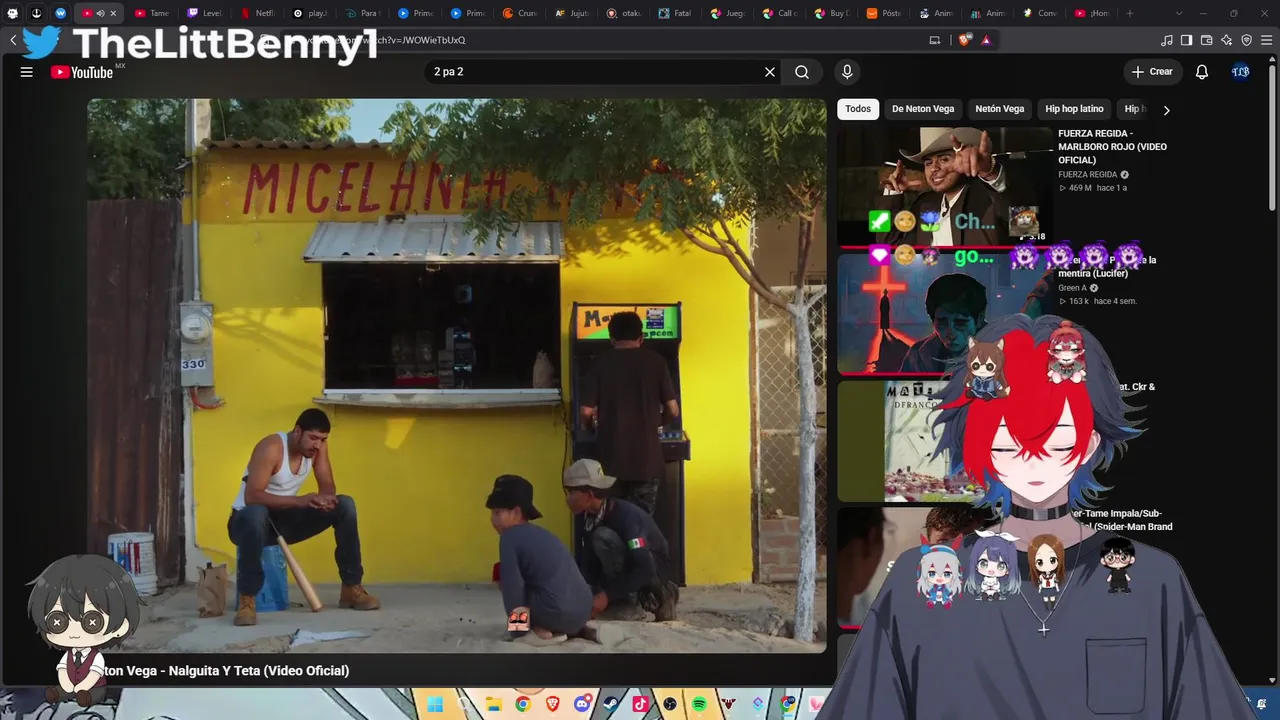1280x720 pixels.
Task: Select the 'Todos' filter chip
Action: [x=858, y=109]
